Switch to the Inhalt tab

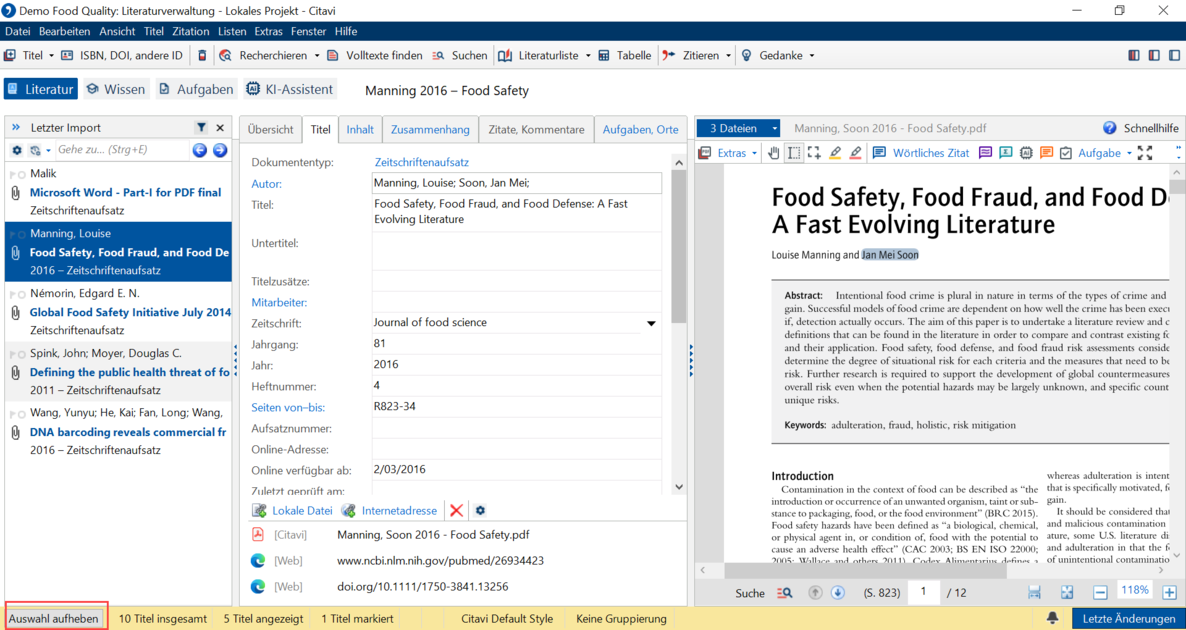[x=360, y=129]
